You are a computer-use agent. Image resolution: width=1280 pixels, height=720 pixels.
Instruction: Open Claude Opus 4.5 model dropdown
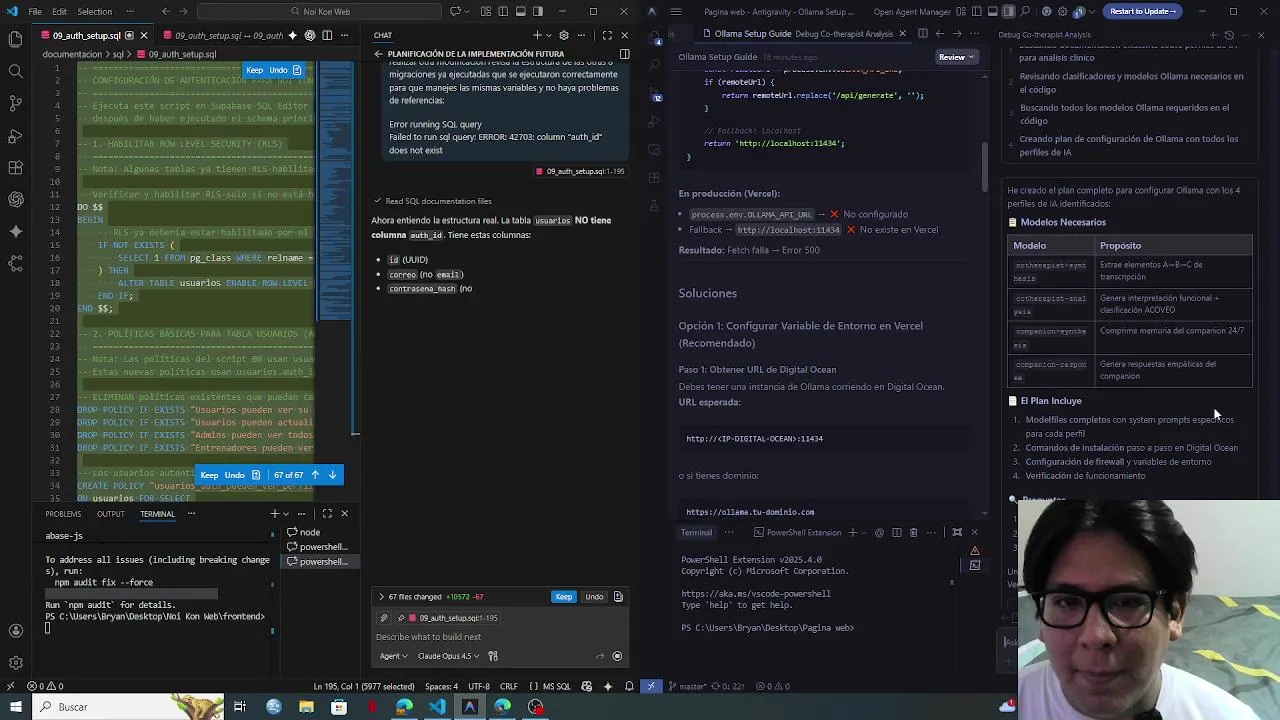(448, 656)
